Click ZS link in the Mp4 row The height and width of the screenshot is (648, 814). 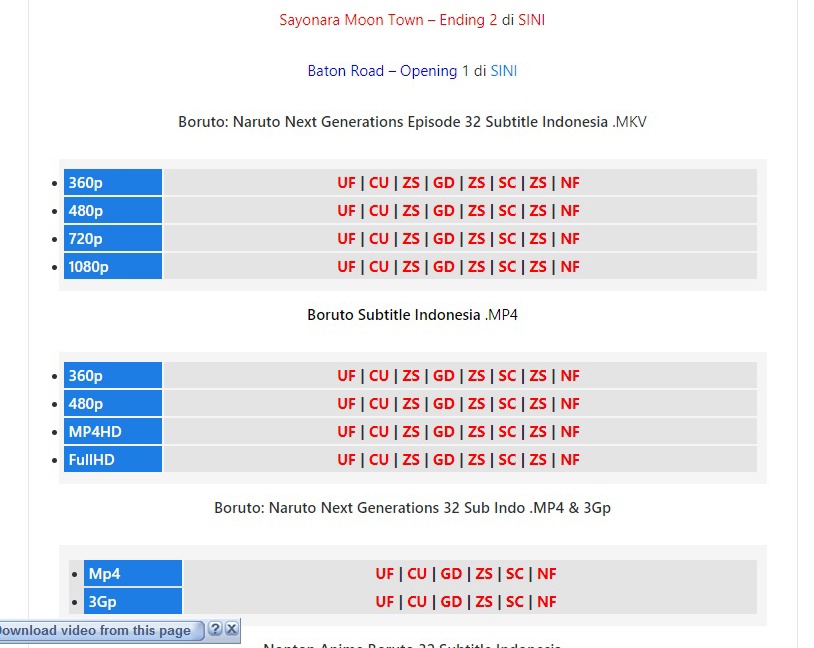click(484, 574)
